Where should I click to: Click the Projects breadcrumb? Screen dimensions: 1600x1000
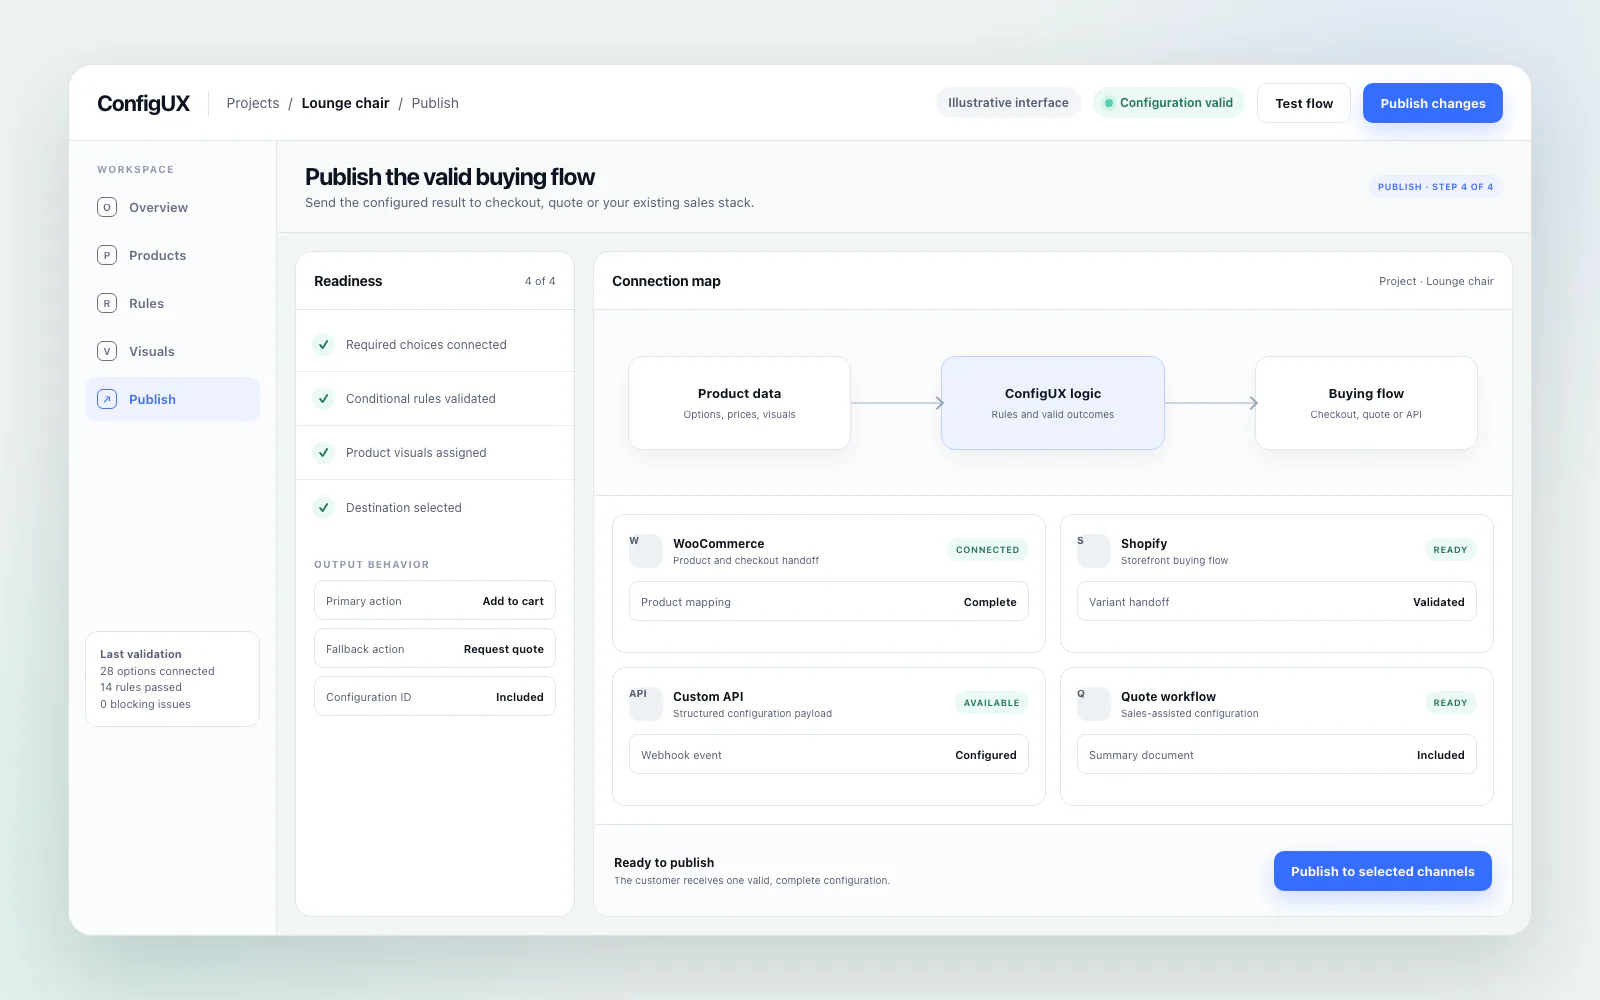coord(253,103)
